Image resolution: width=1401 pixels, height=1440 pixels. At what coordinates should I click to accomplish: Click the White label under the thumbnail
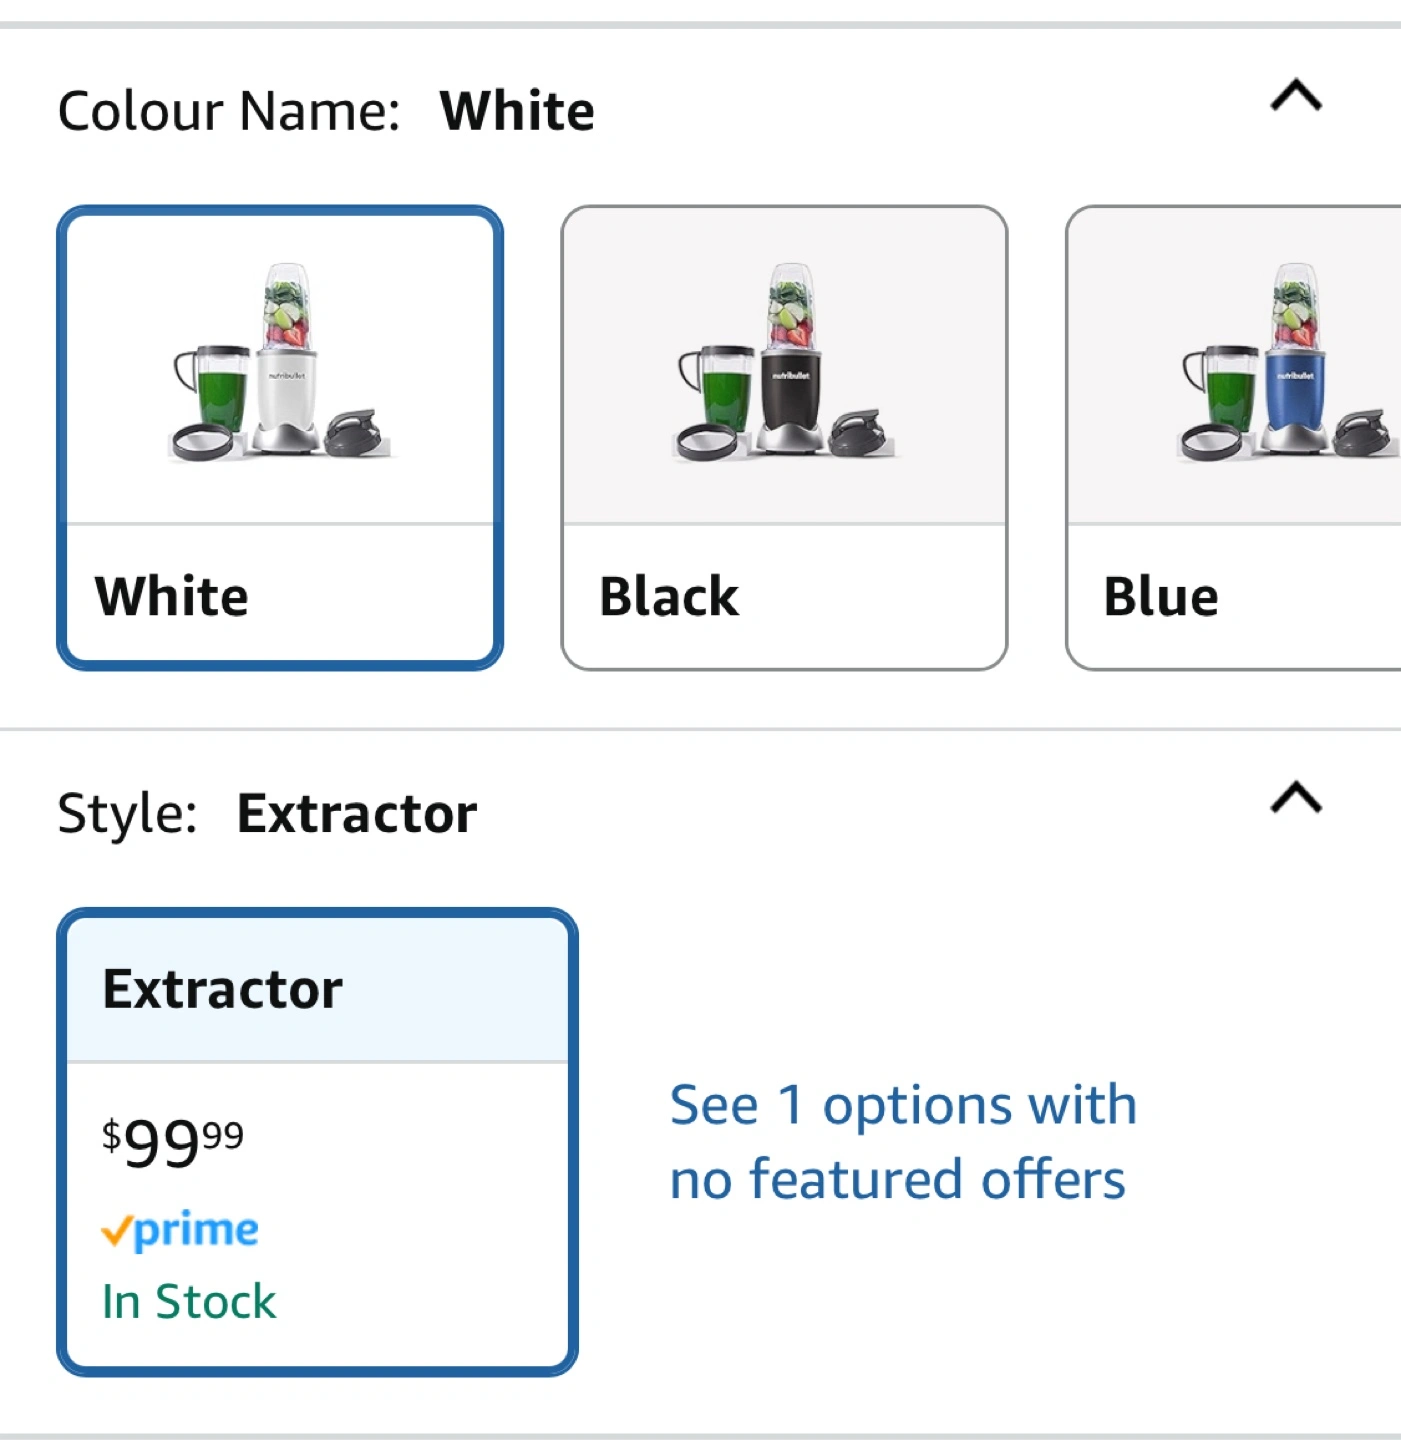172,597
